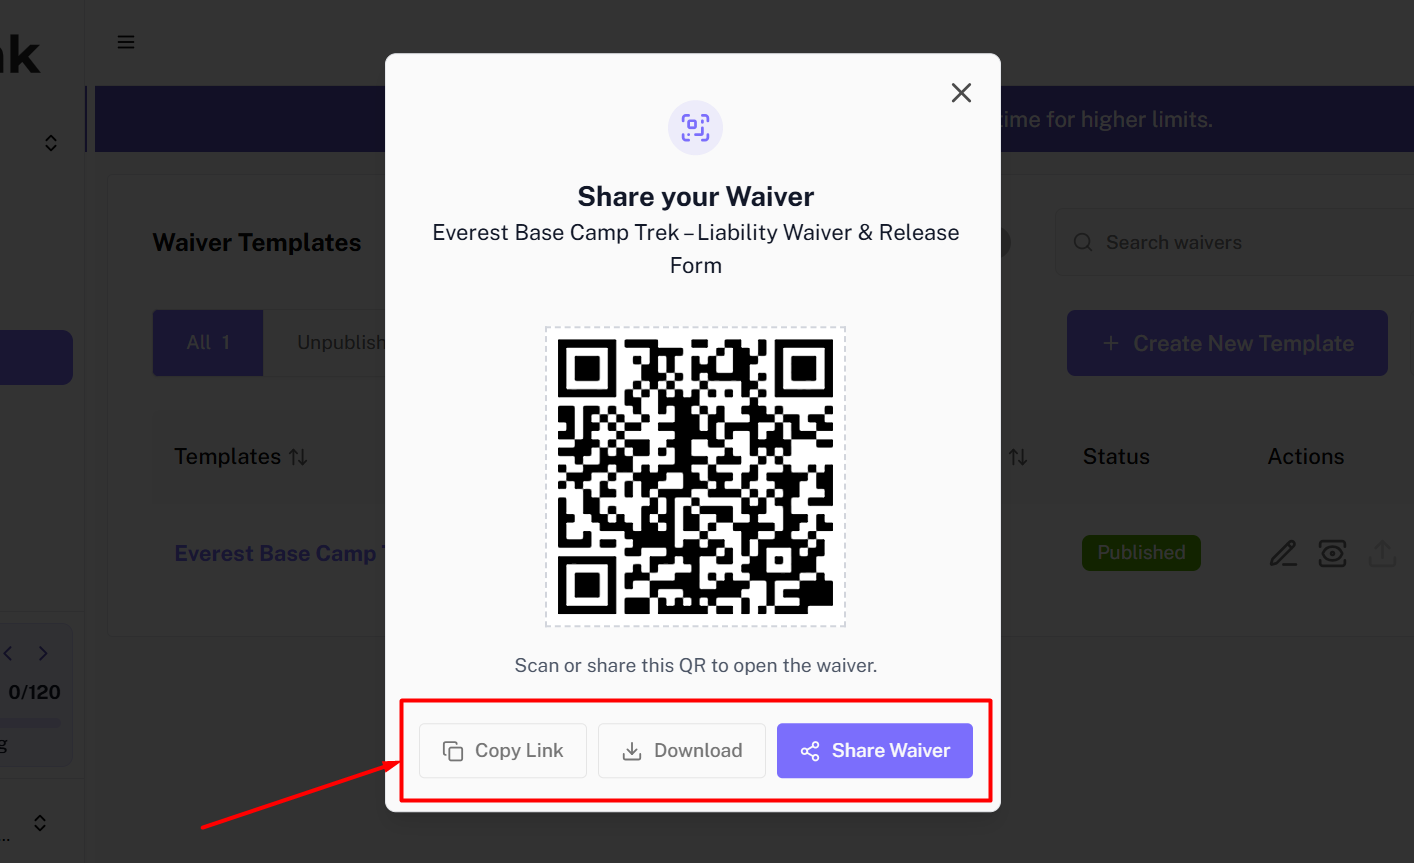Viewport: 1414px width, 863px height.
Task: Expand the sidebar selector at top left
Action: point(51,143)
